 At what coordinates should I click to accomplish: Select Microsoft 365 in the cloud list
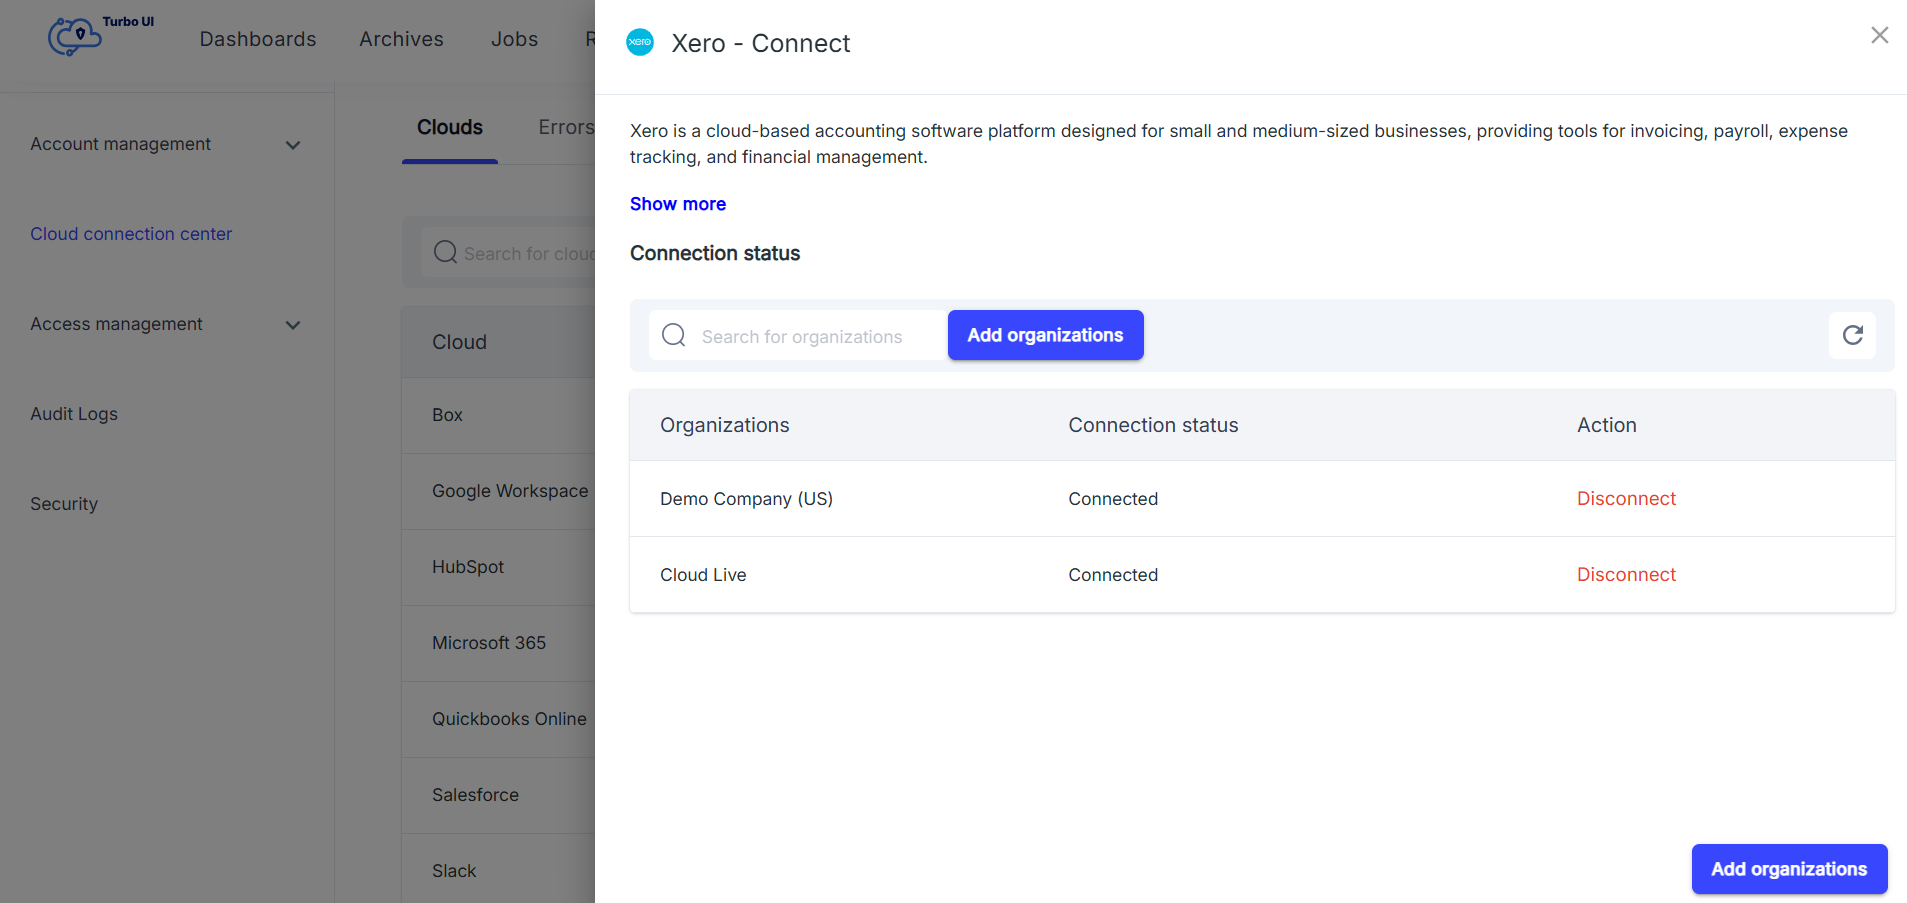click(489, 643)
